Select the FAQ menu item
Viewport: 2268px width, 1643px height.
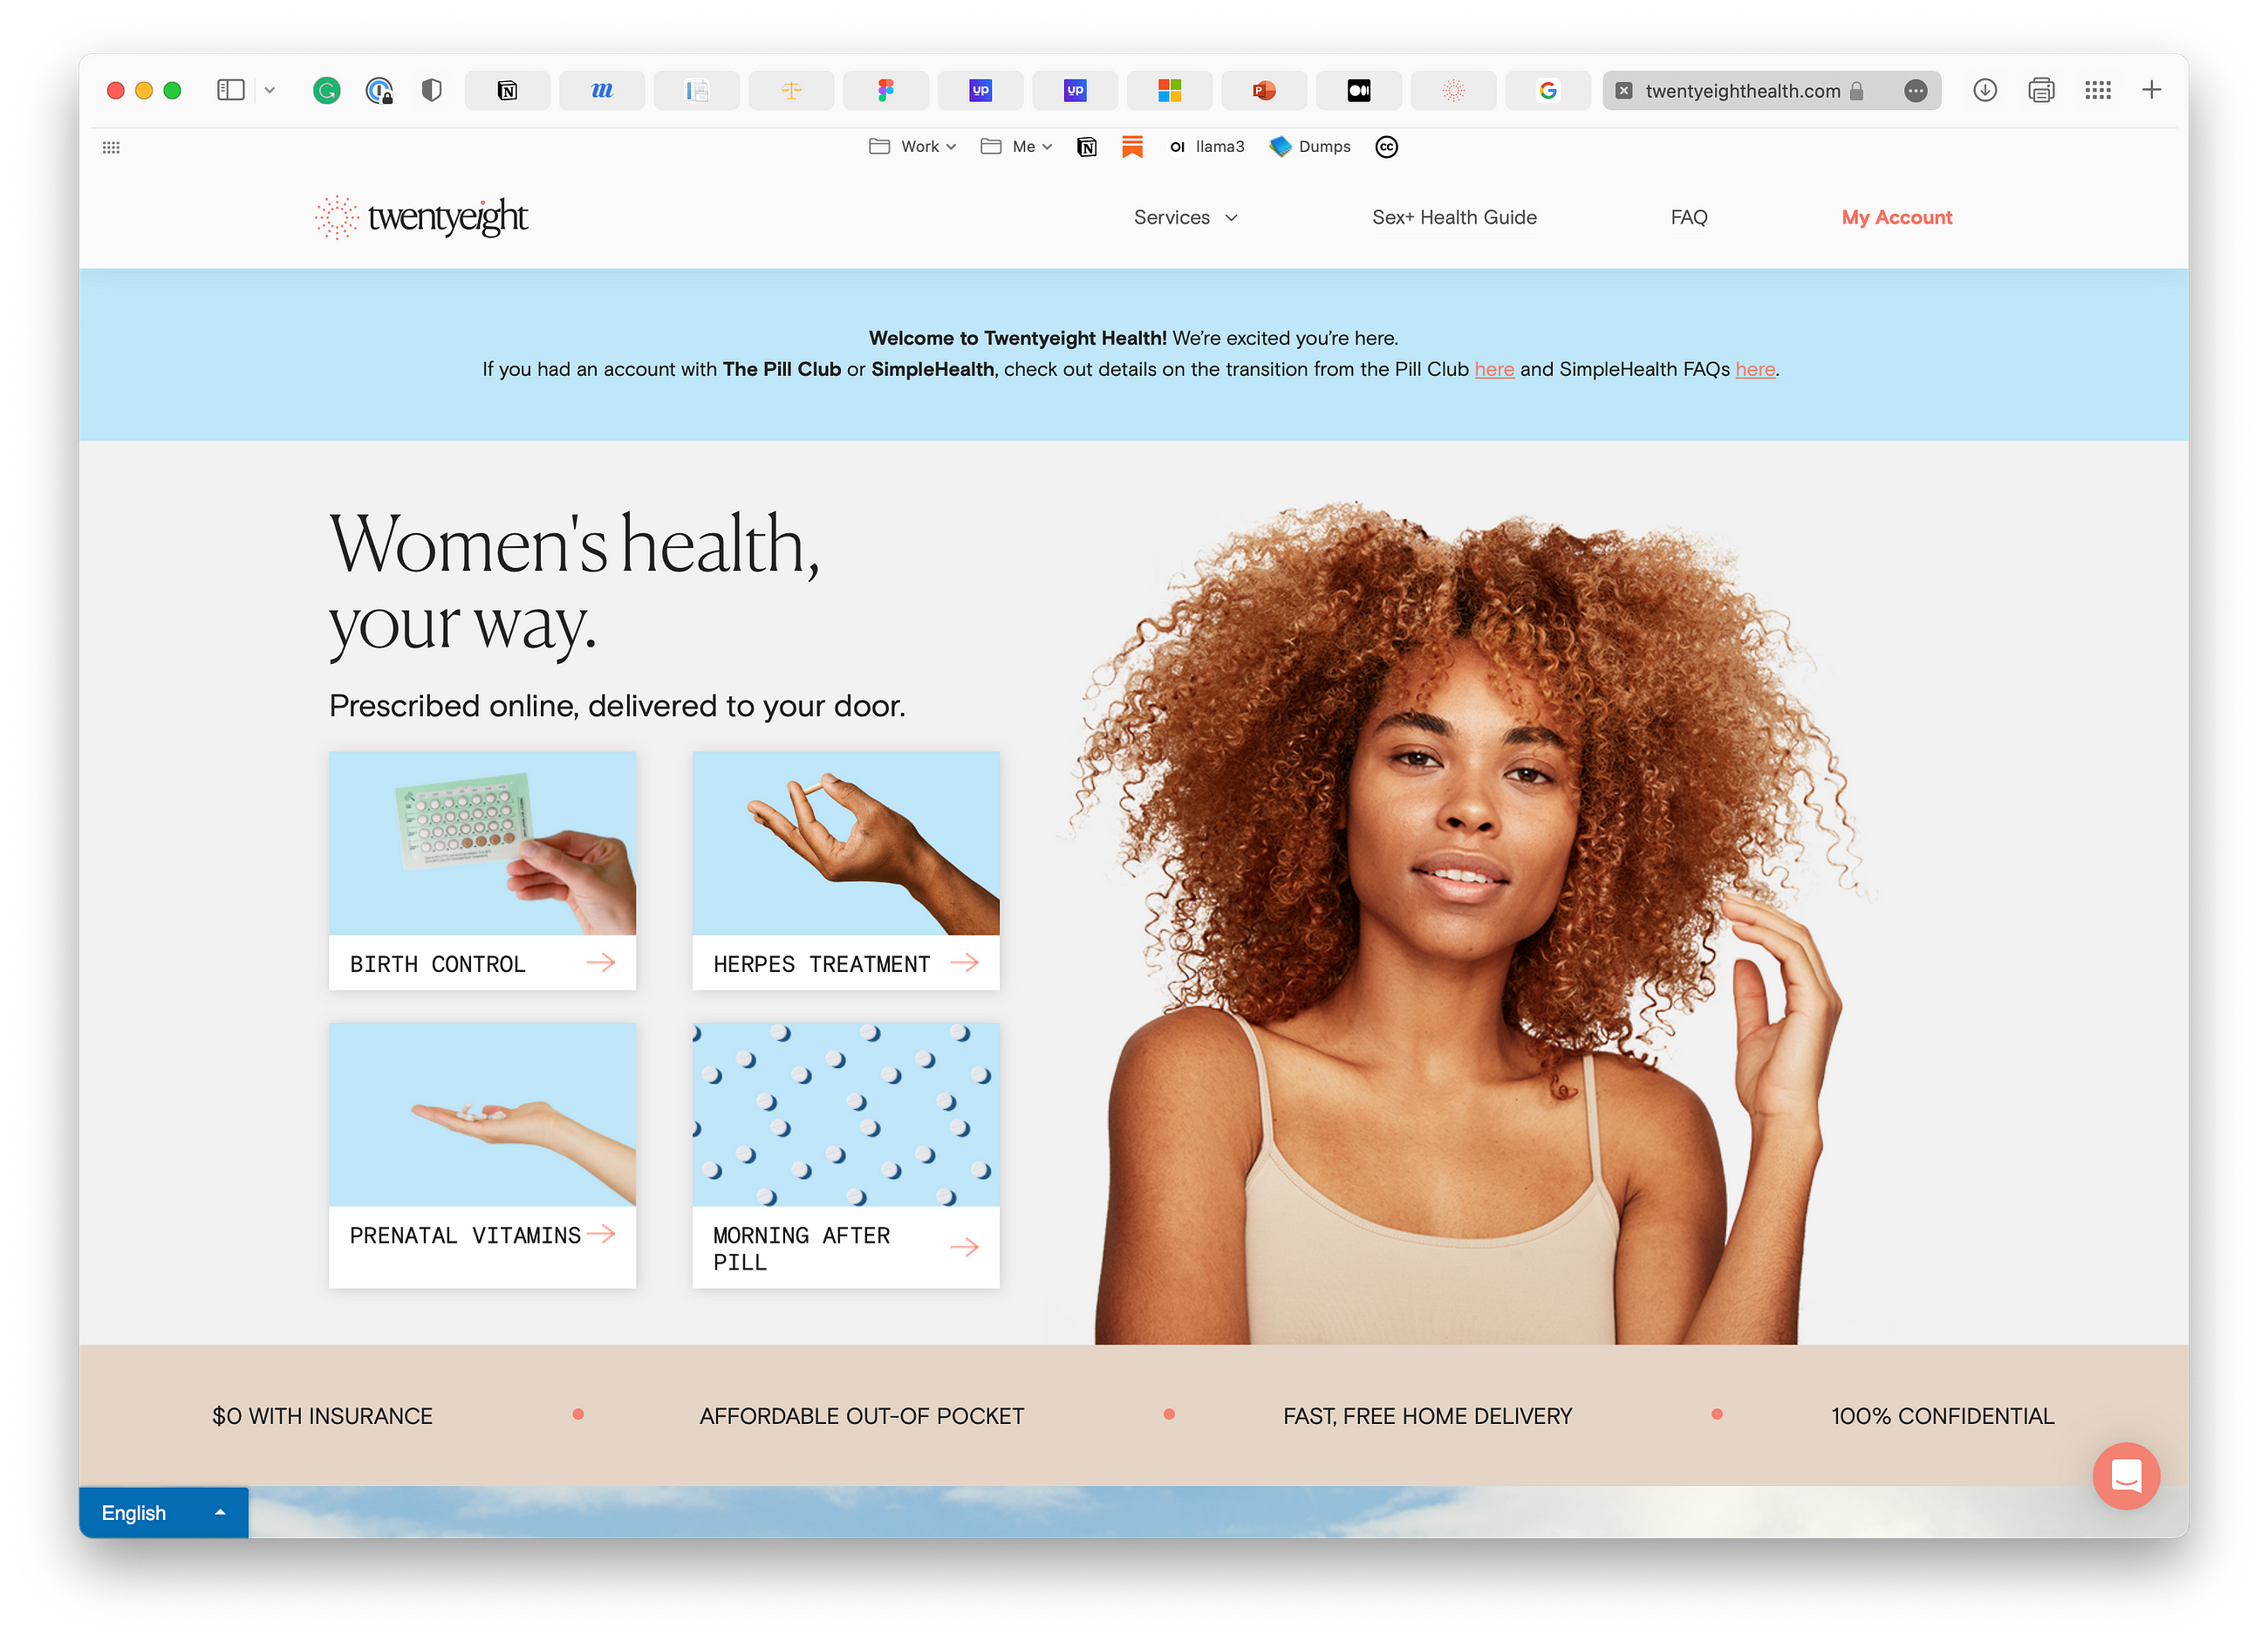coord(1692,215)
